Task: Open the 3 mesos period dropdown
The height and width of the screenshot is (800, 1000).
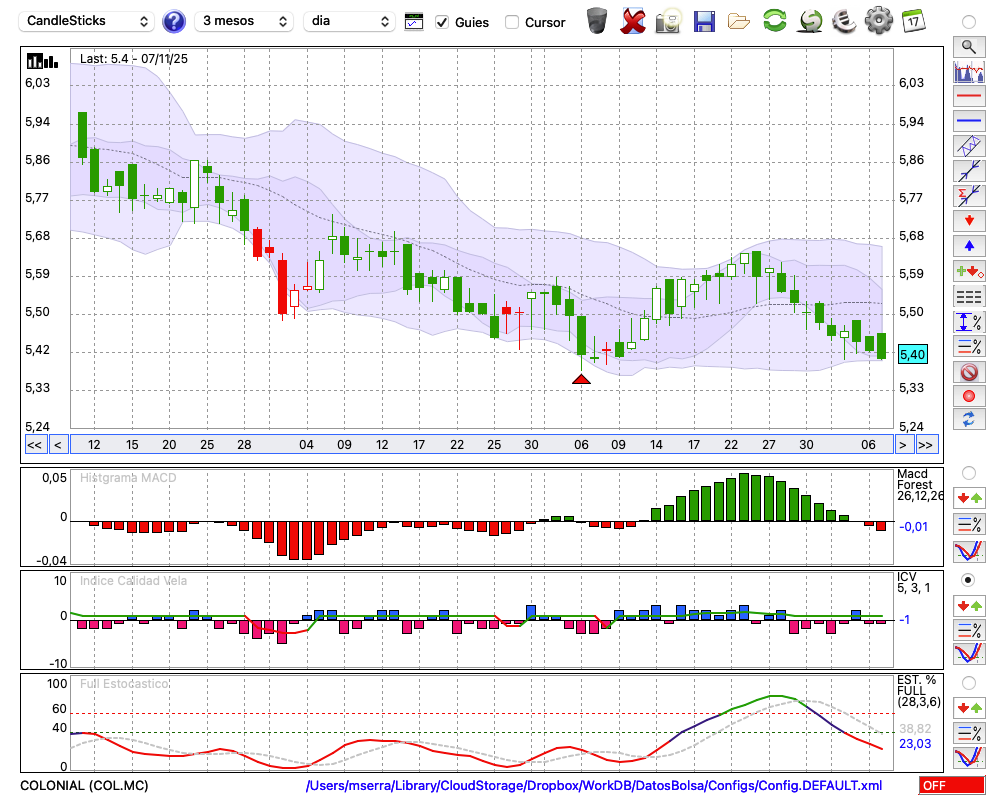Action: coord(242,21)
